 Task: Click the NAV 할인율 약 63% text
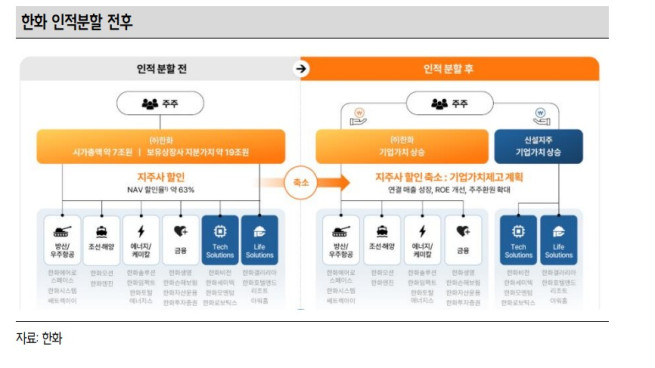(x=161, y=190)
